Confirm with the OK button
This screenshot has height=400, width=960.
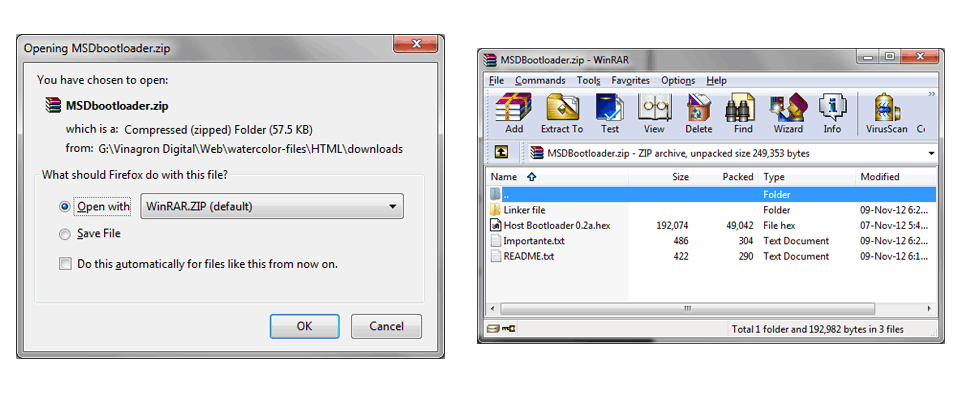(x=304, y=326)
